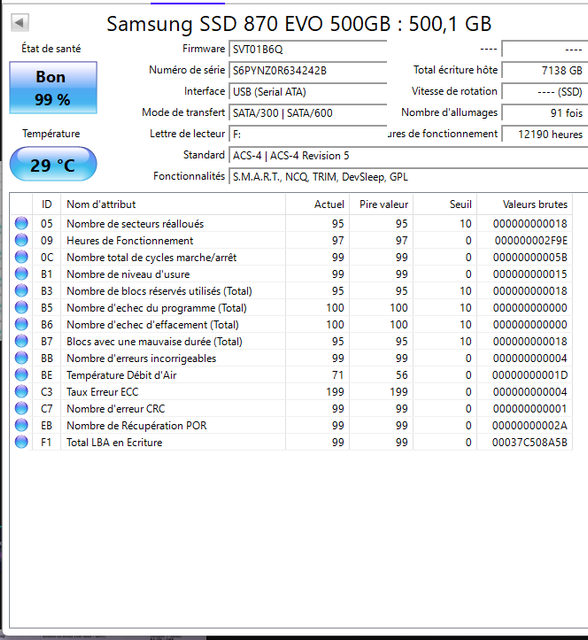Screen dimensions: 588x640
Task: Click the status orb for attribute 05
Action: (x=21, y=223)
